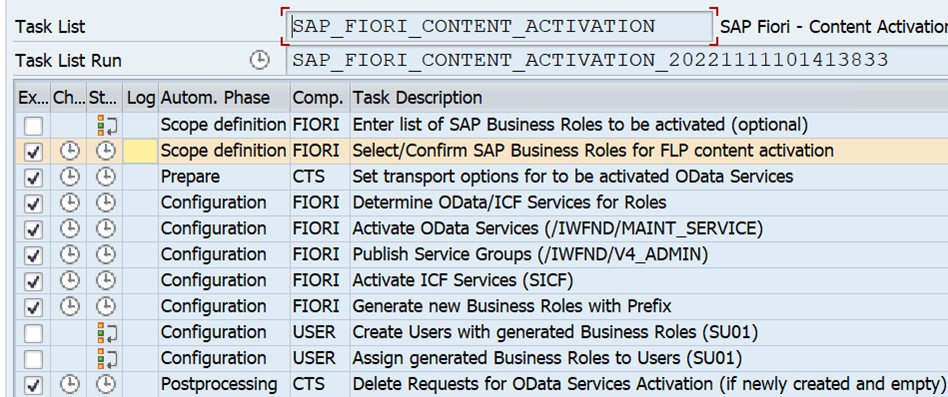Select the Activate ICF Services (SICF) description
The height and width of the screenshot is (397, 948).
pyautogui.click(x=463, y=280)
